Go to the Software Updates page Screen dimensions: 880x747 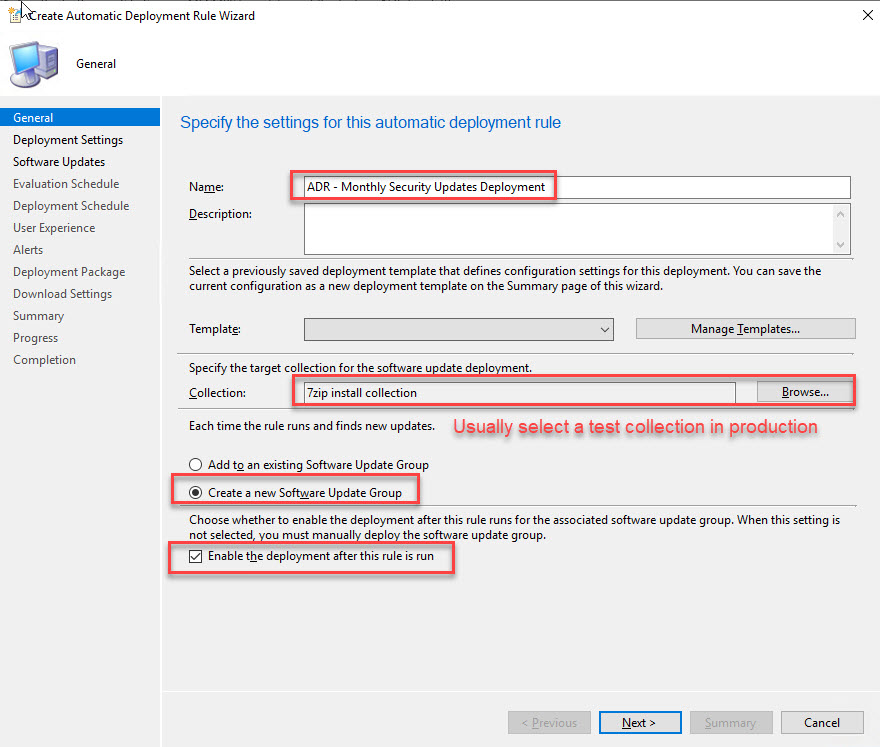click(59, 162)
